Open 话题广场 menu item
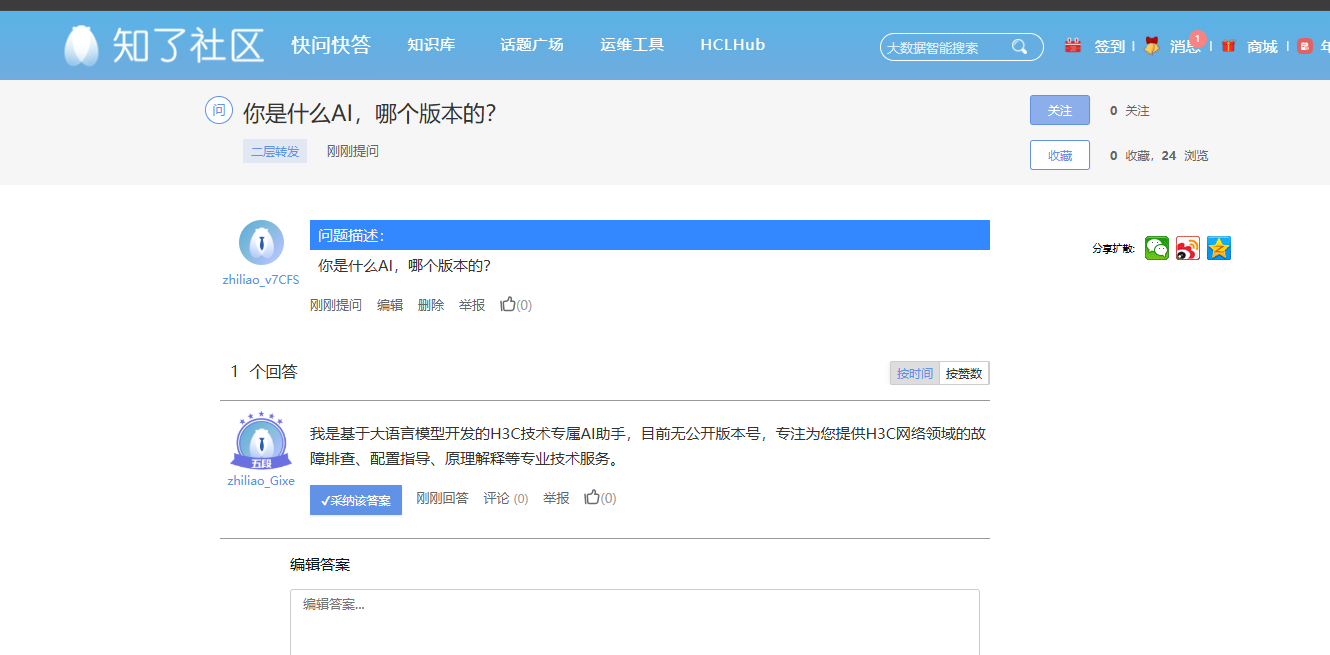The width and height of the screenshot is (1330, 655). (x=532, y=44)
